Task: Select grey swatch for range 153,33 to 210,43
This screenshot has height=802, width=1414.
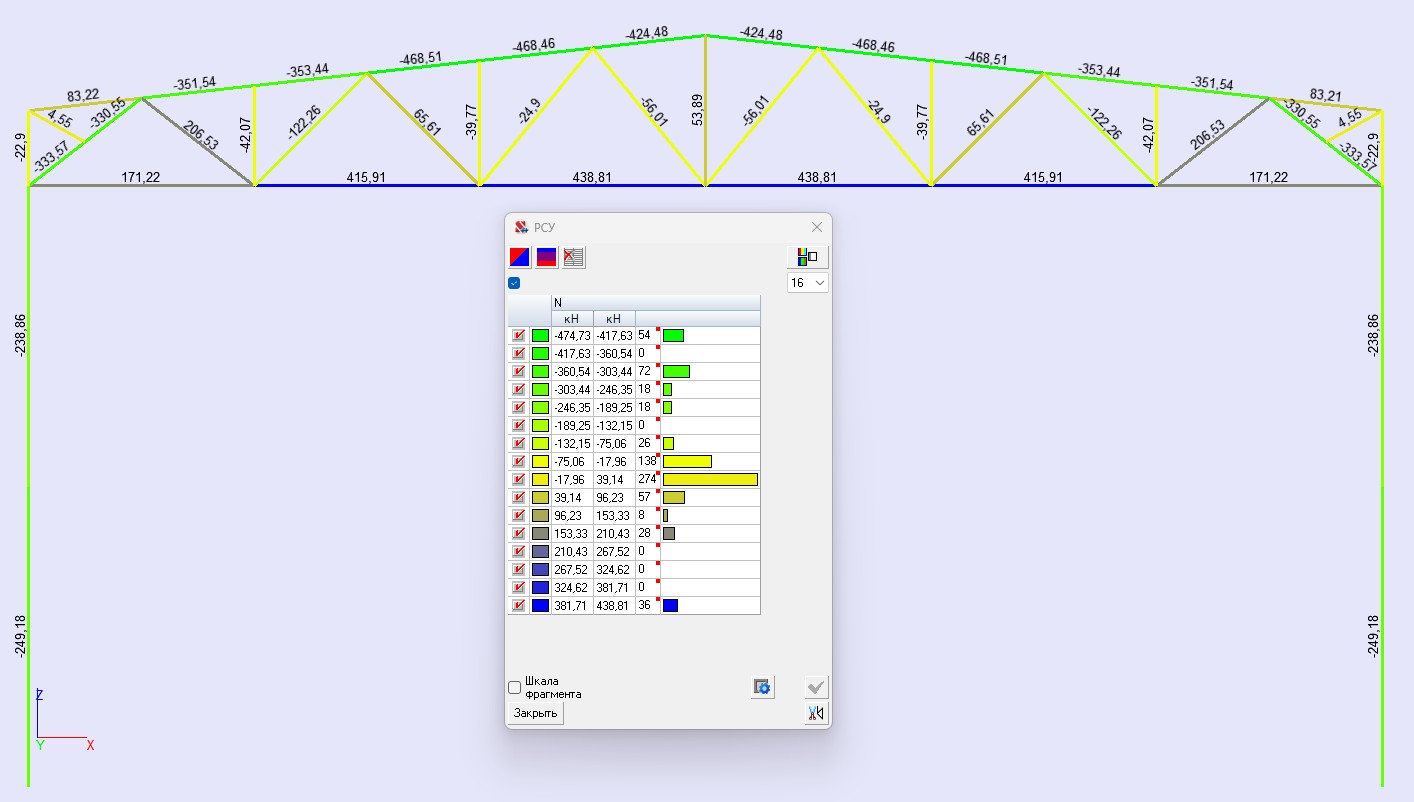Action: click(x=540, y=534)
